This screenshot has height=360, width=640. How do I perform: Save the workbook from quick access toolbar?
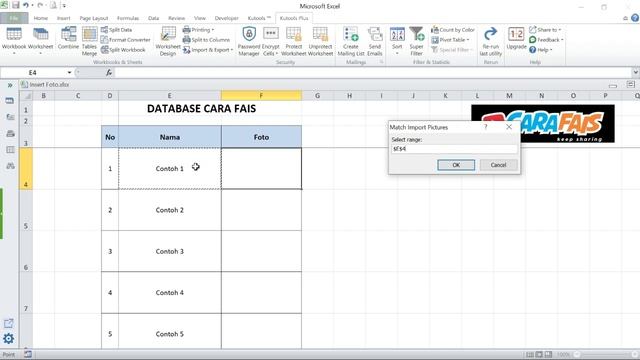(x=16, y=5)
